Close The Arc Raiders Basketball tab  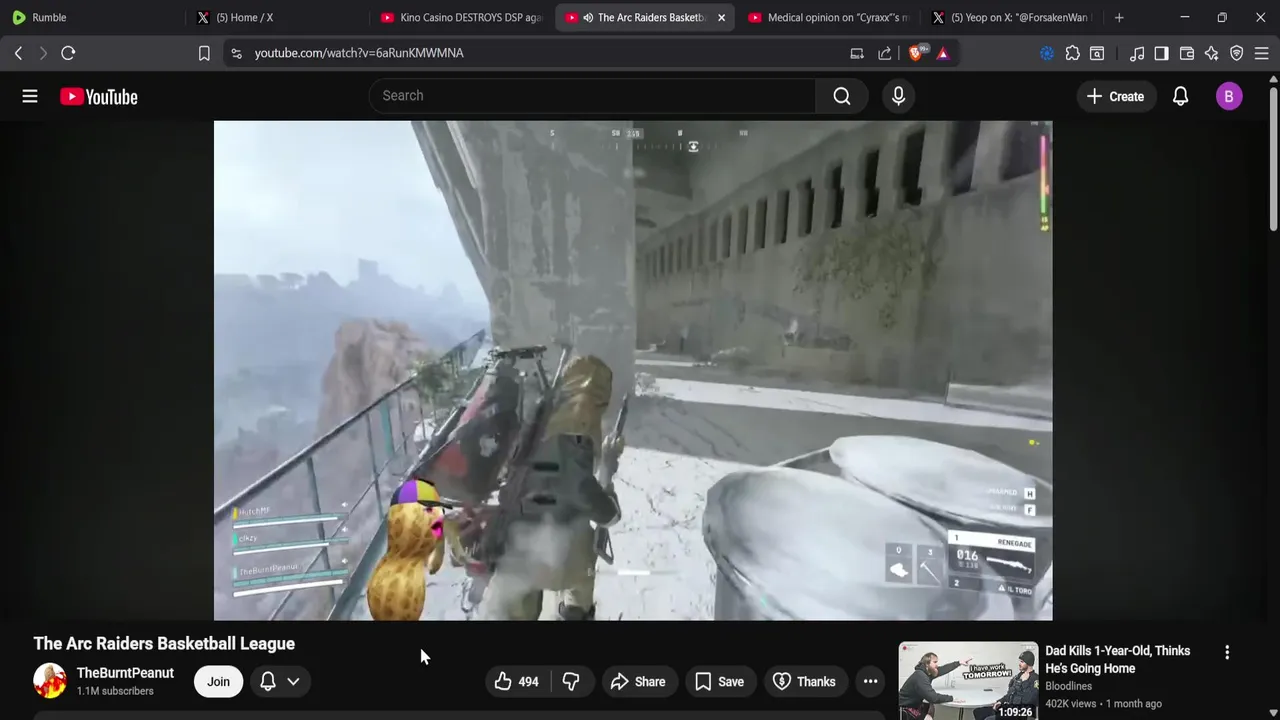[721, 18]
